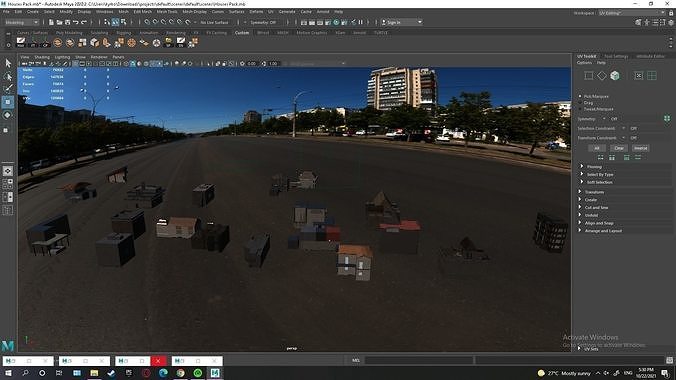This screenshot has height=380, width=676.
Task: Toggle the highlighted snap icon on the status line
Action: [x=116, y=22]
